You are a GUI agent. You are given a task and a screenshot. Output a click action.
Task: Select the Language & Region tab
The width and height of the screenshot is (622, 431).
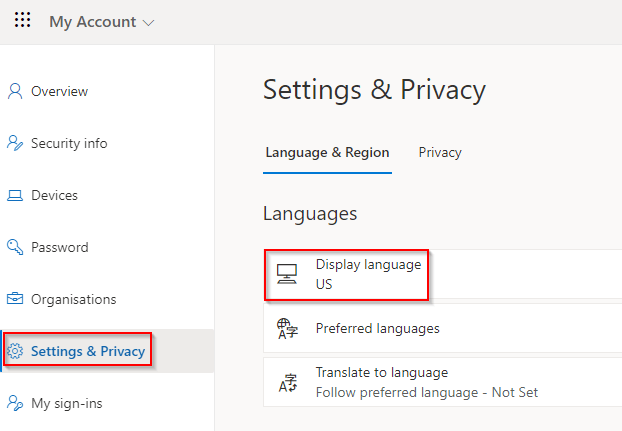point(327,153)
